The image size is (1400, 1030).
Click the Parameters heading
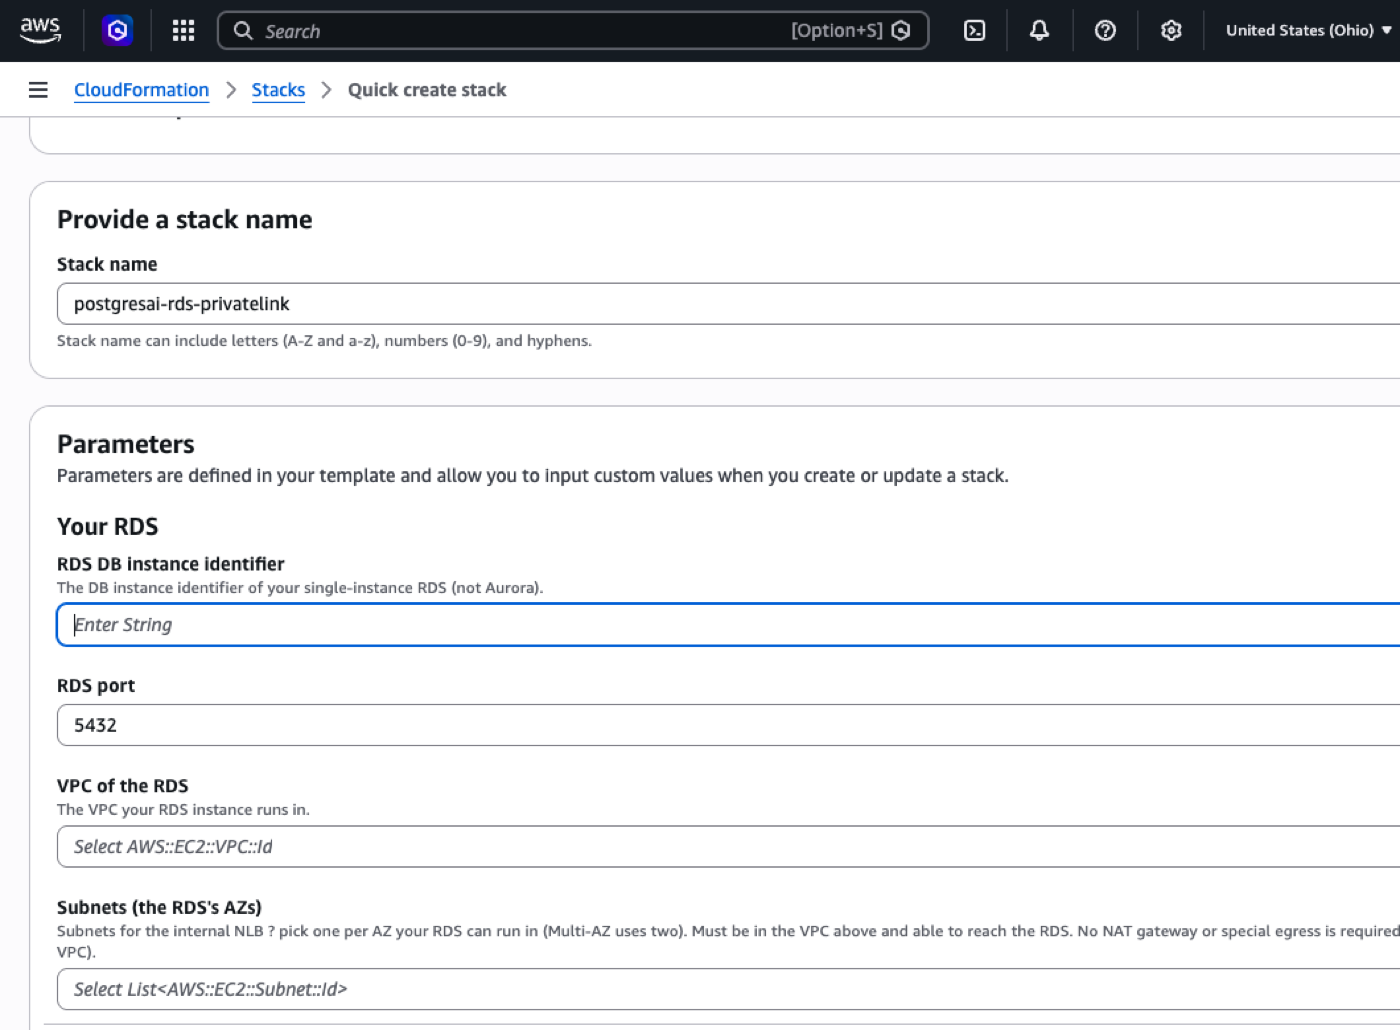tap(126, 444)
